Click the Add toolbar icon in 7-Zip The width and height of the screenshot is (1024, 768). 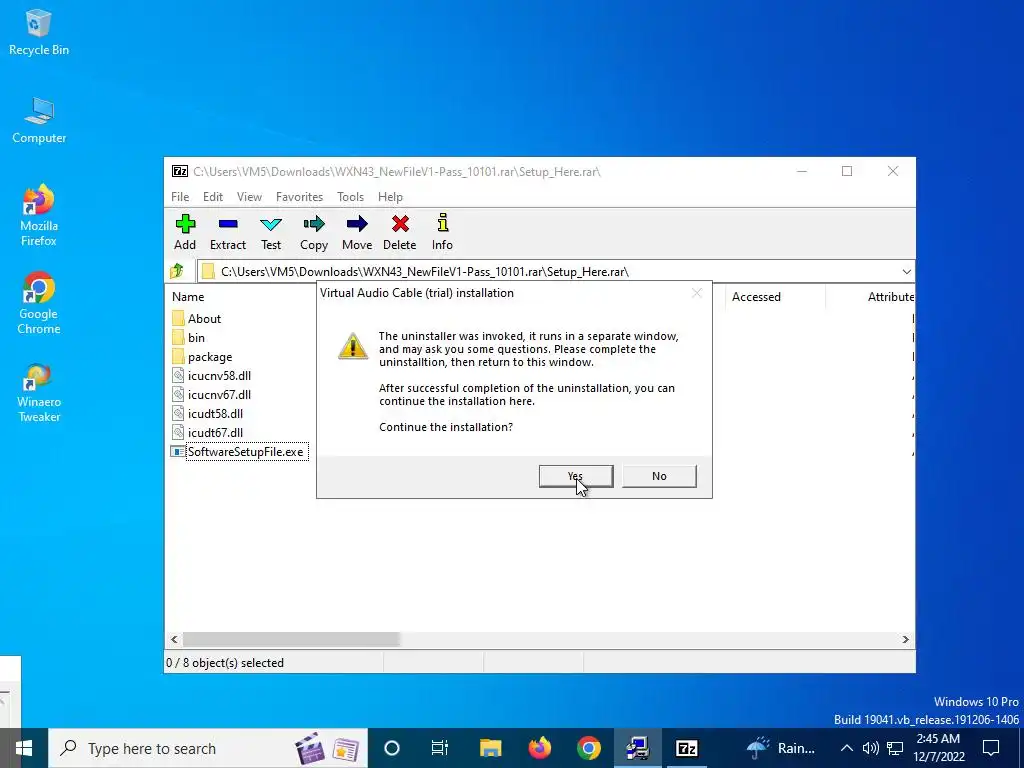coord(185,232)
